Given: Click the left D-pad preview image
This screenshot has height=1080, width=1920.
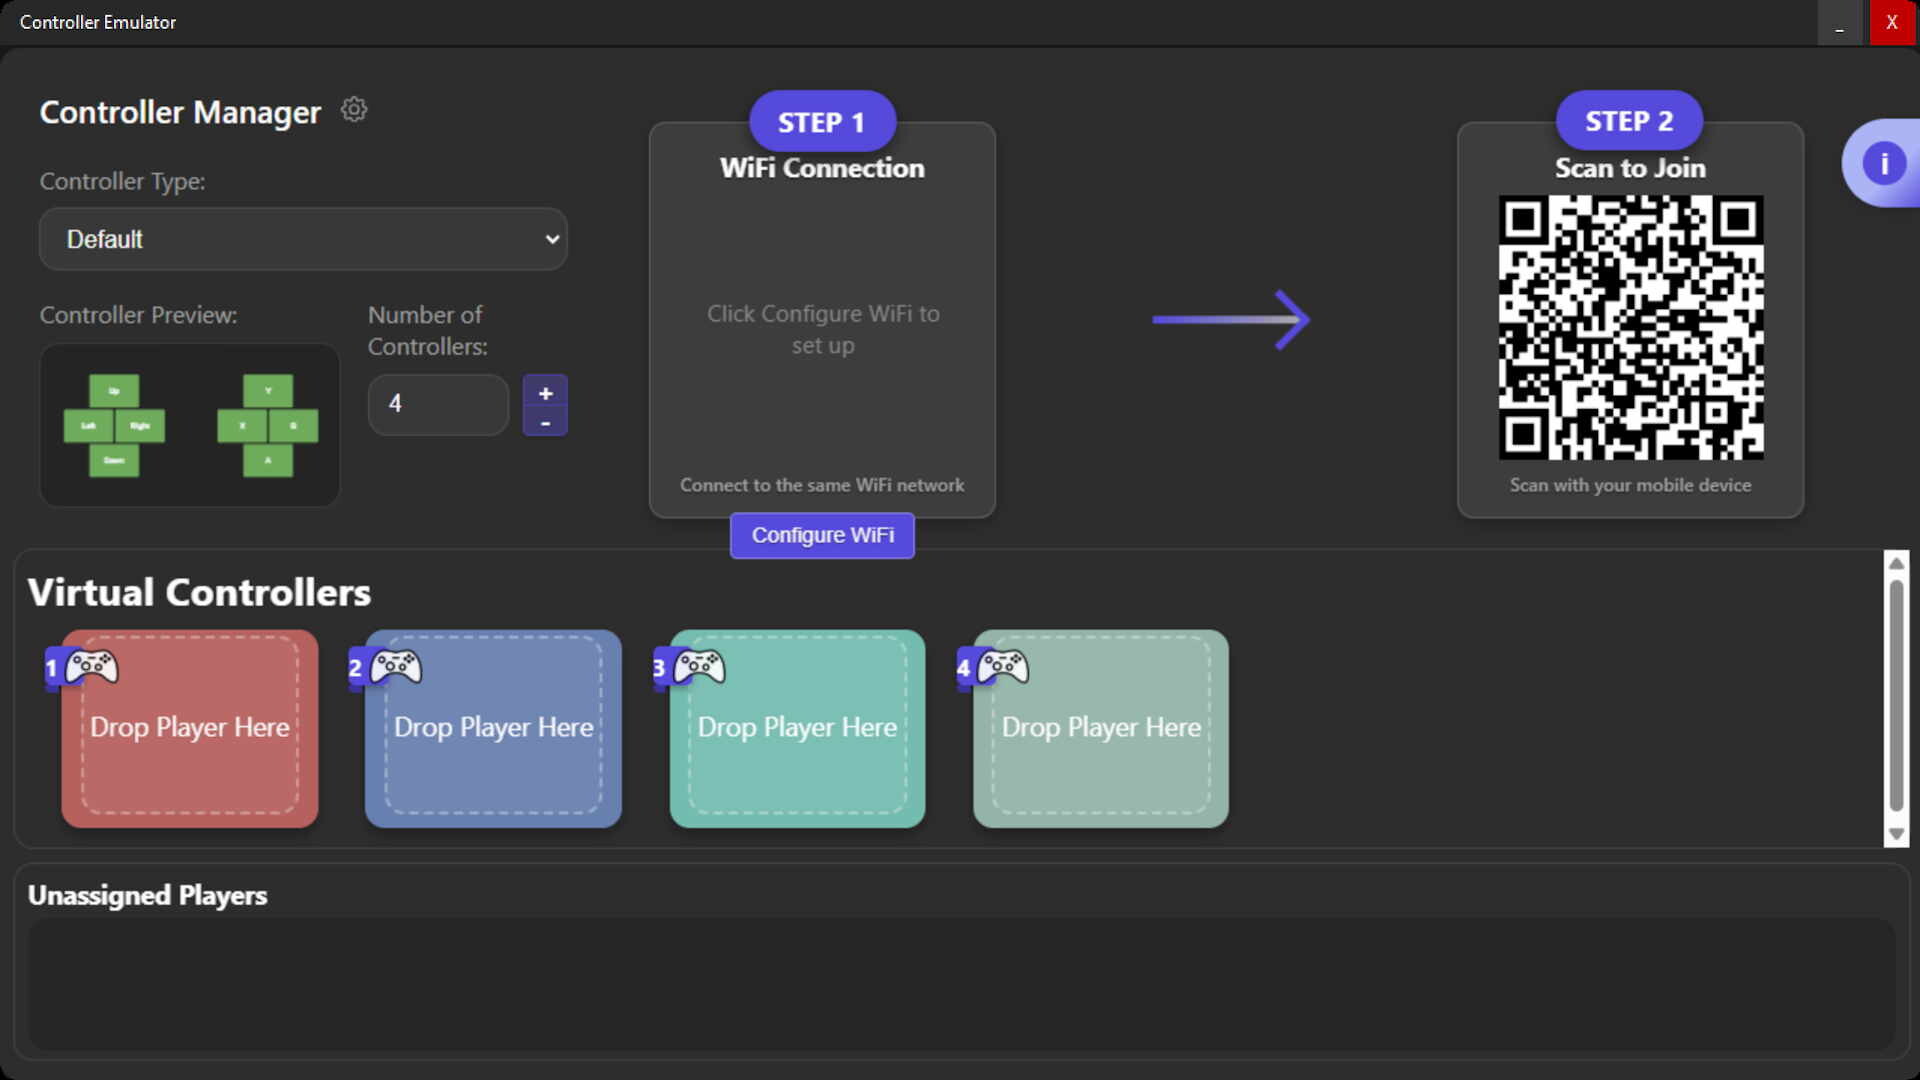Looking at the screenshot, I should coord(114,425).
